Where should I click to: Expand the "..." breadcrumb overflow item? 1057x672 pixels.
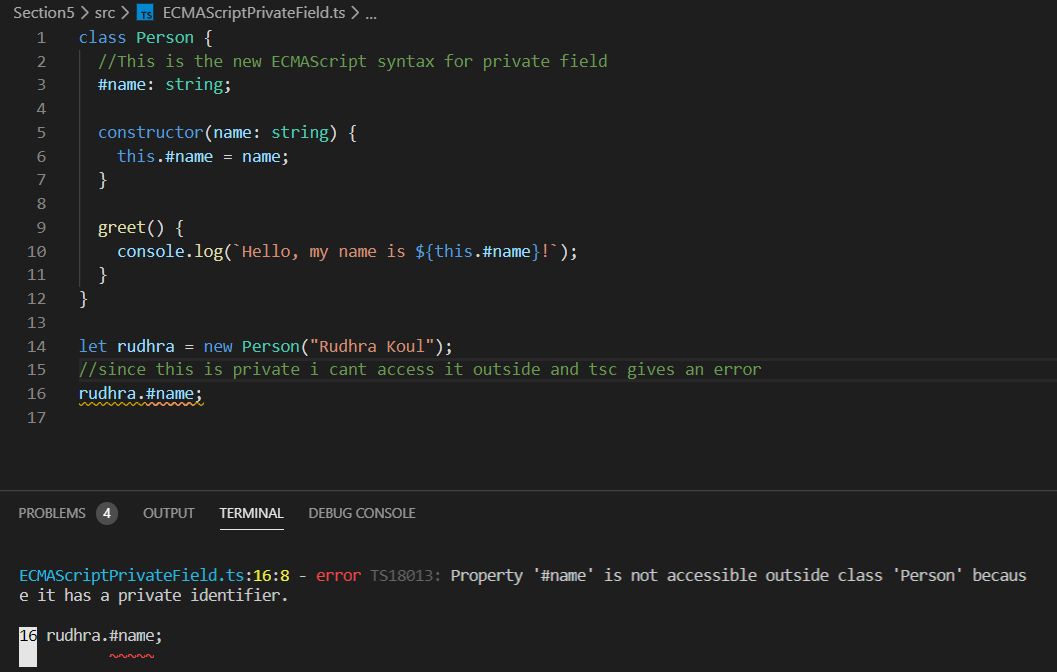click(x=370, y=13)
